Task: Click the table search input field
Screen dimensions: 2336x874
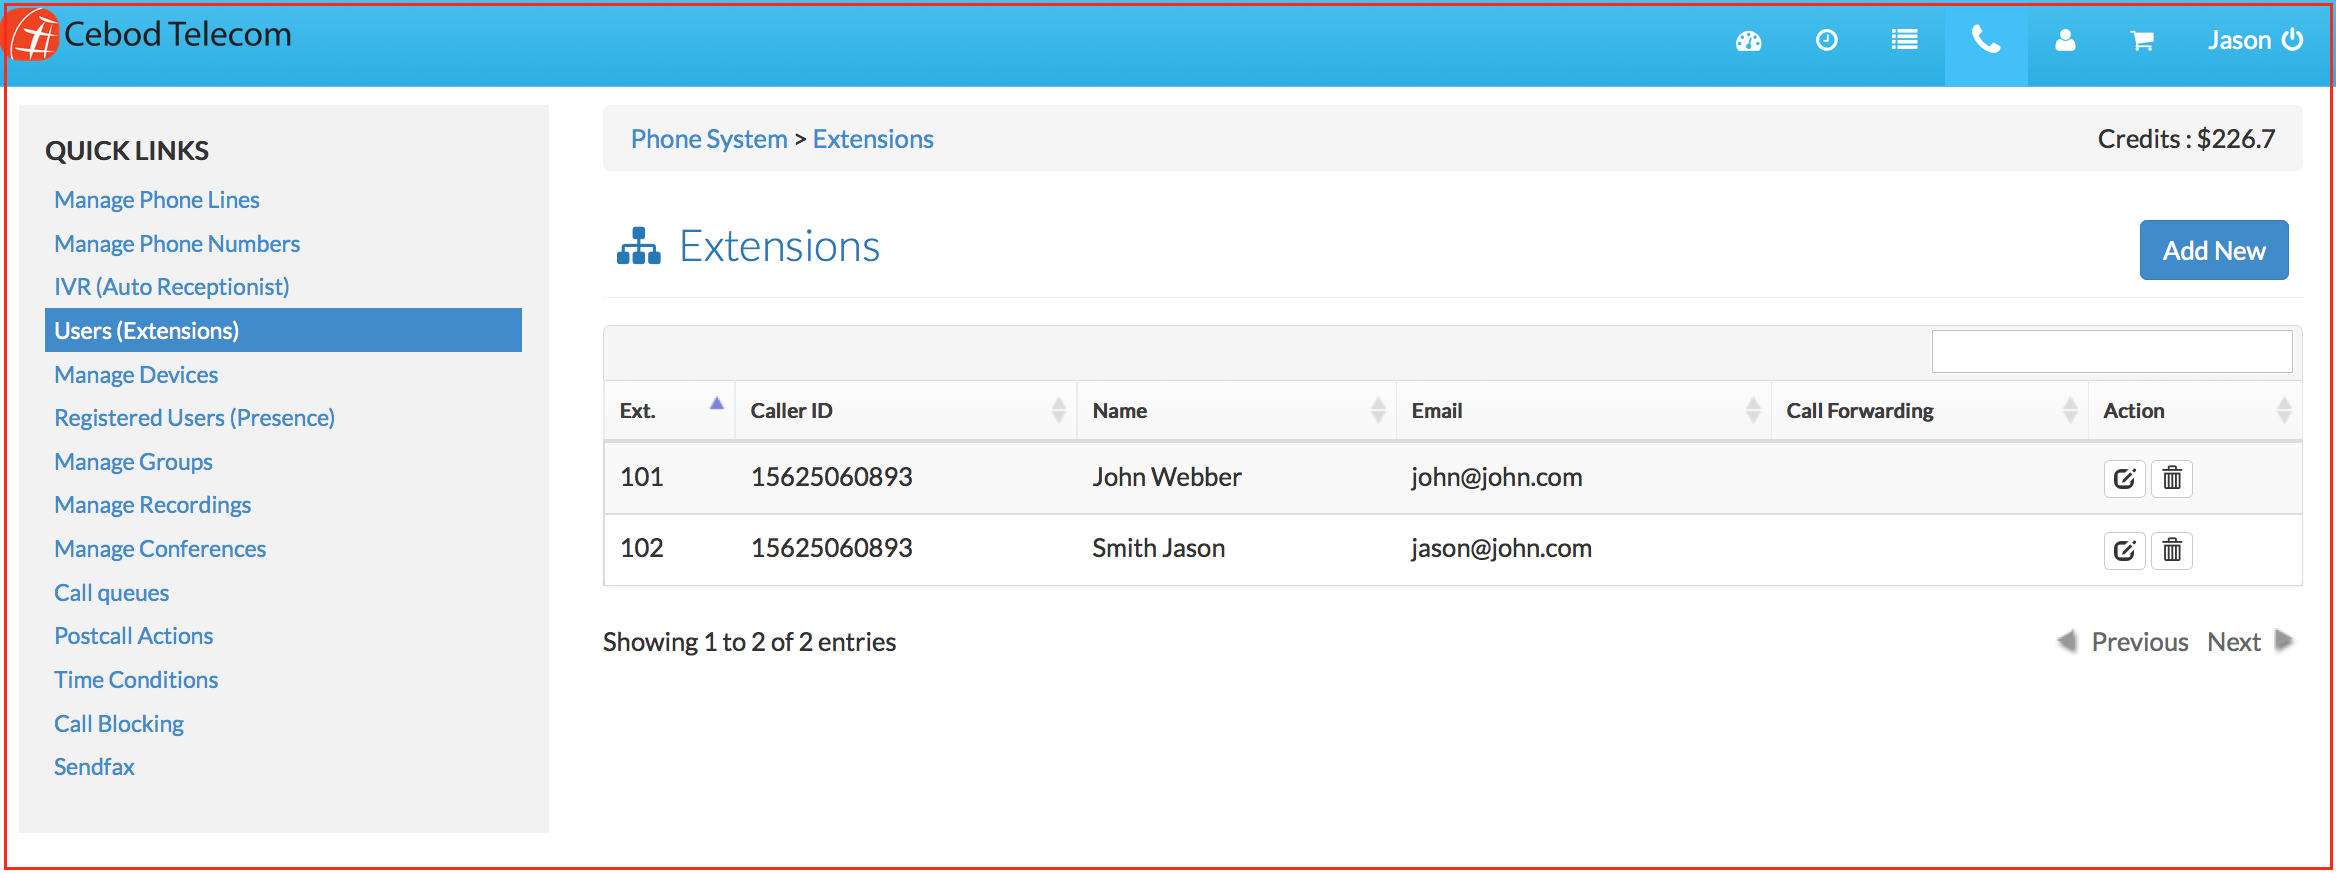Action: pos(2112,352)
